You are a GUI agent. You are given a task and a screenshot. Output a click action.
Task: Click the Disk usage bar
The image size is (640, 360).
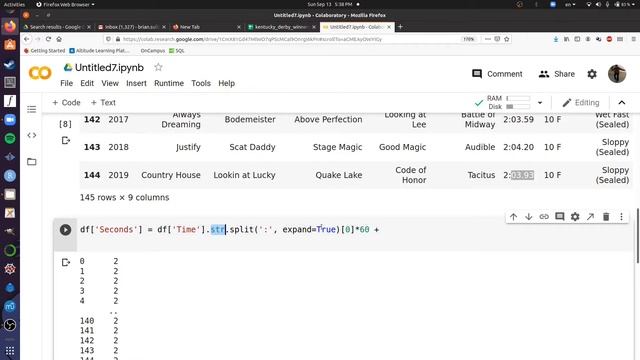518,107
